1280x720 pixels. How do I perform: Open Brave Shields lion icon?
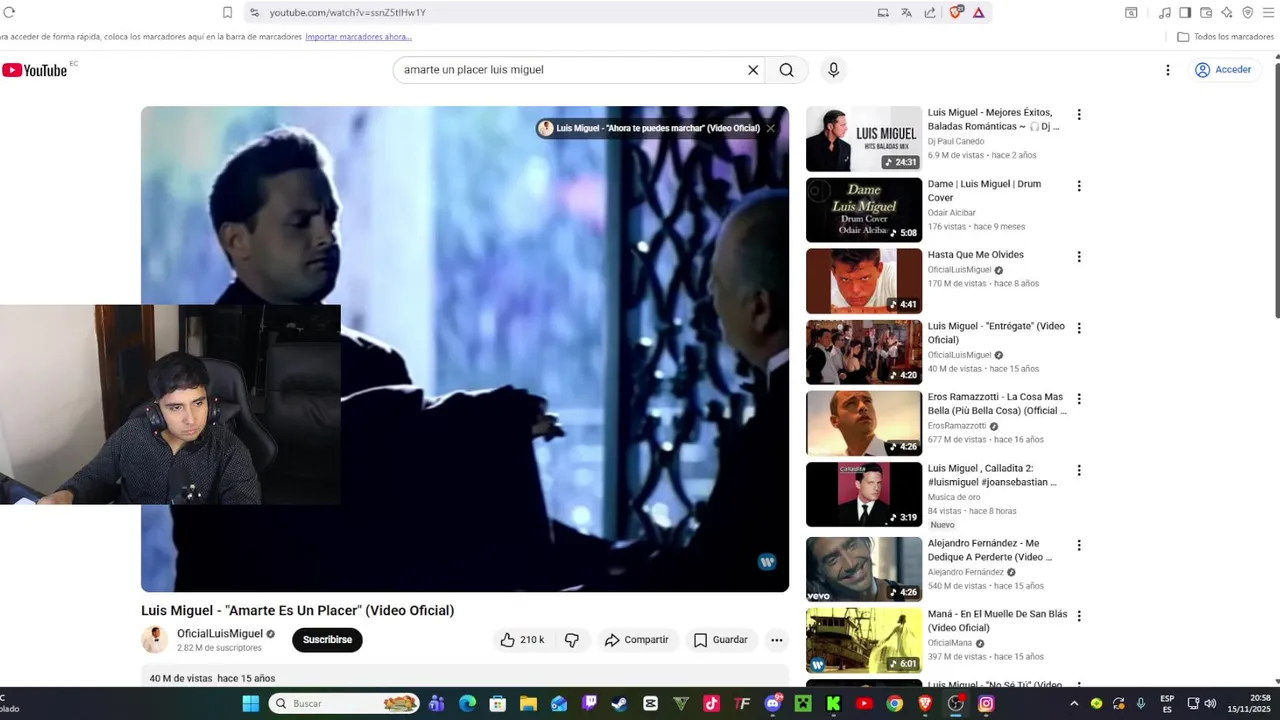[x=955, y=12]
